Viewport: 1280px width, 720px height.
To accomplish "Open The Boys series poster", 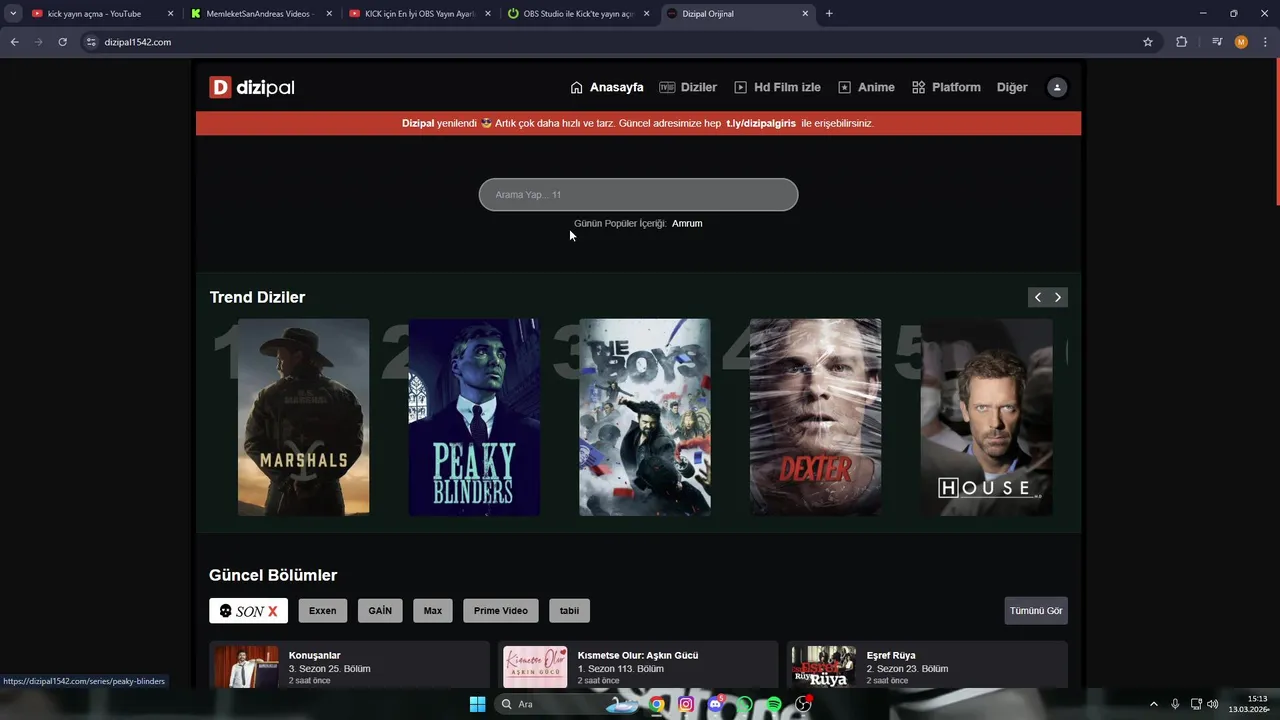I will (645, 417).
